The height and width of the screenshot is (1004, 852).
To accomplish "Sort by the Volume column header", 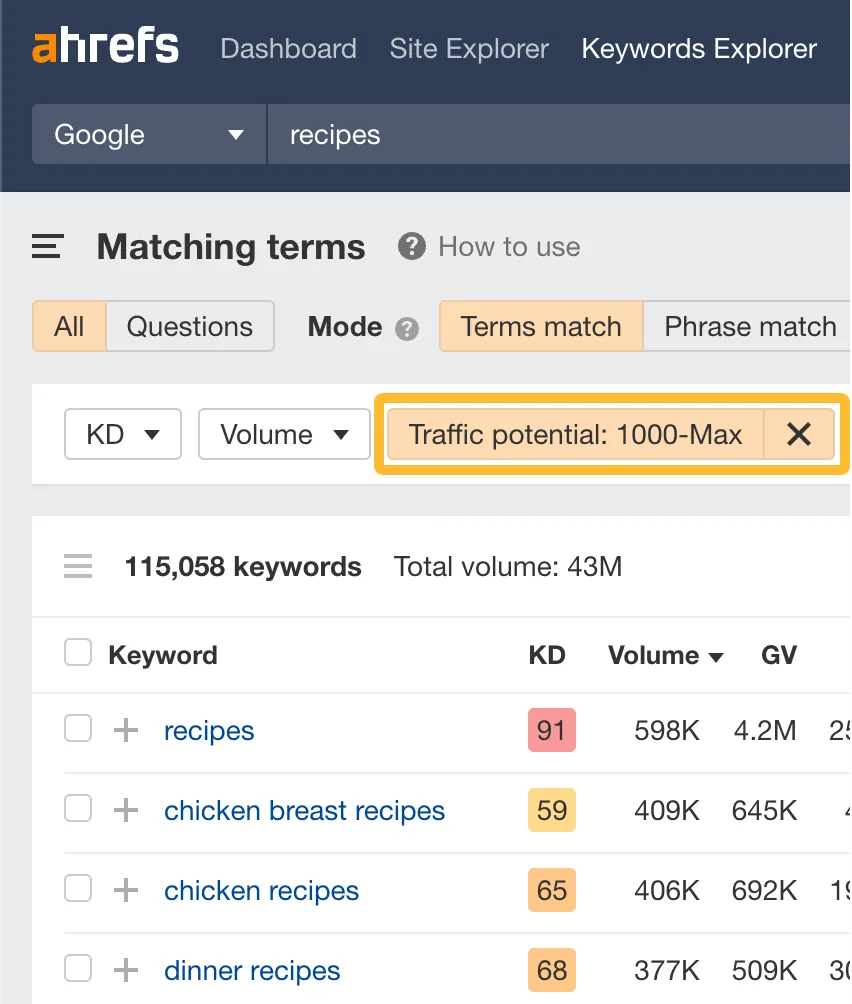I will pyautogui.click(x=666, y=655).
